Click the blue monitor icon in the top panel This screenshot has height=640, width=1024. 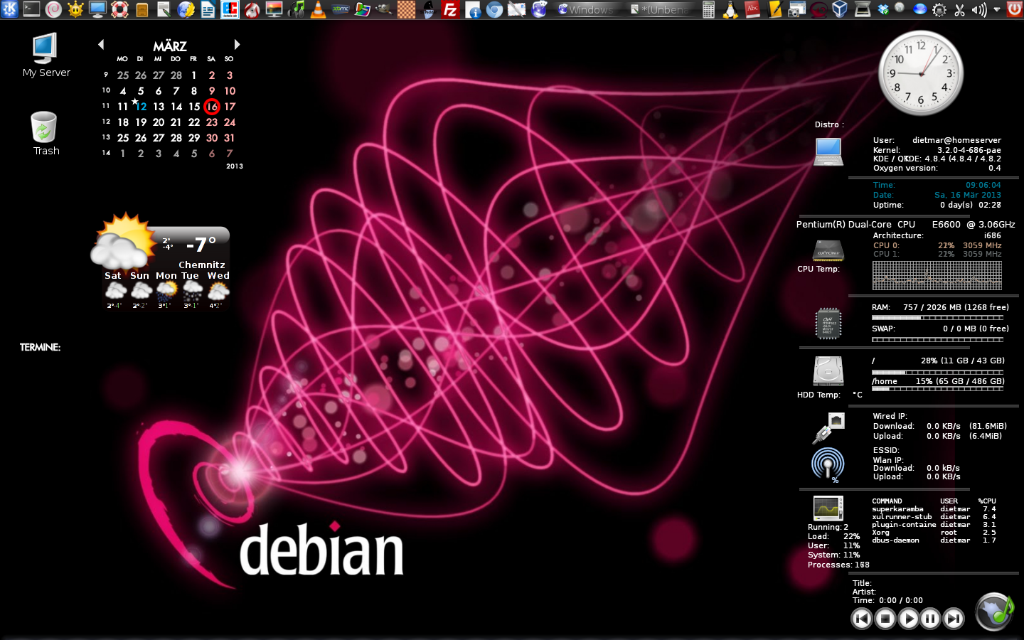[x=98, y=9]
